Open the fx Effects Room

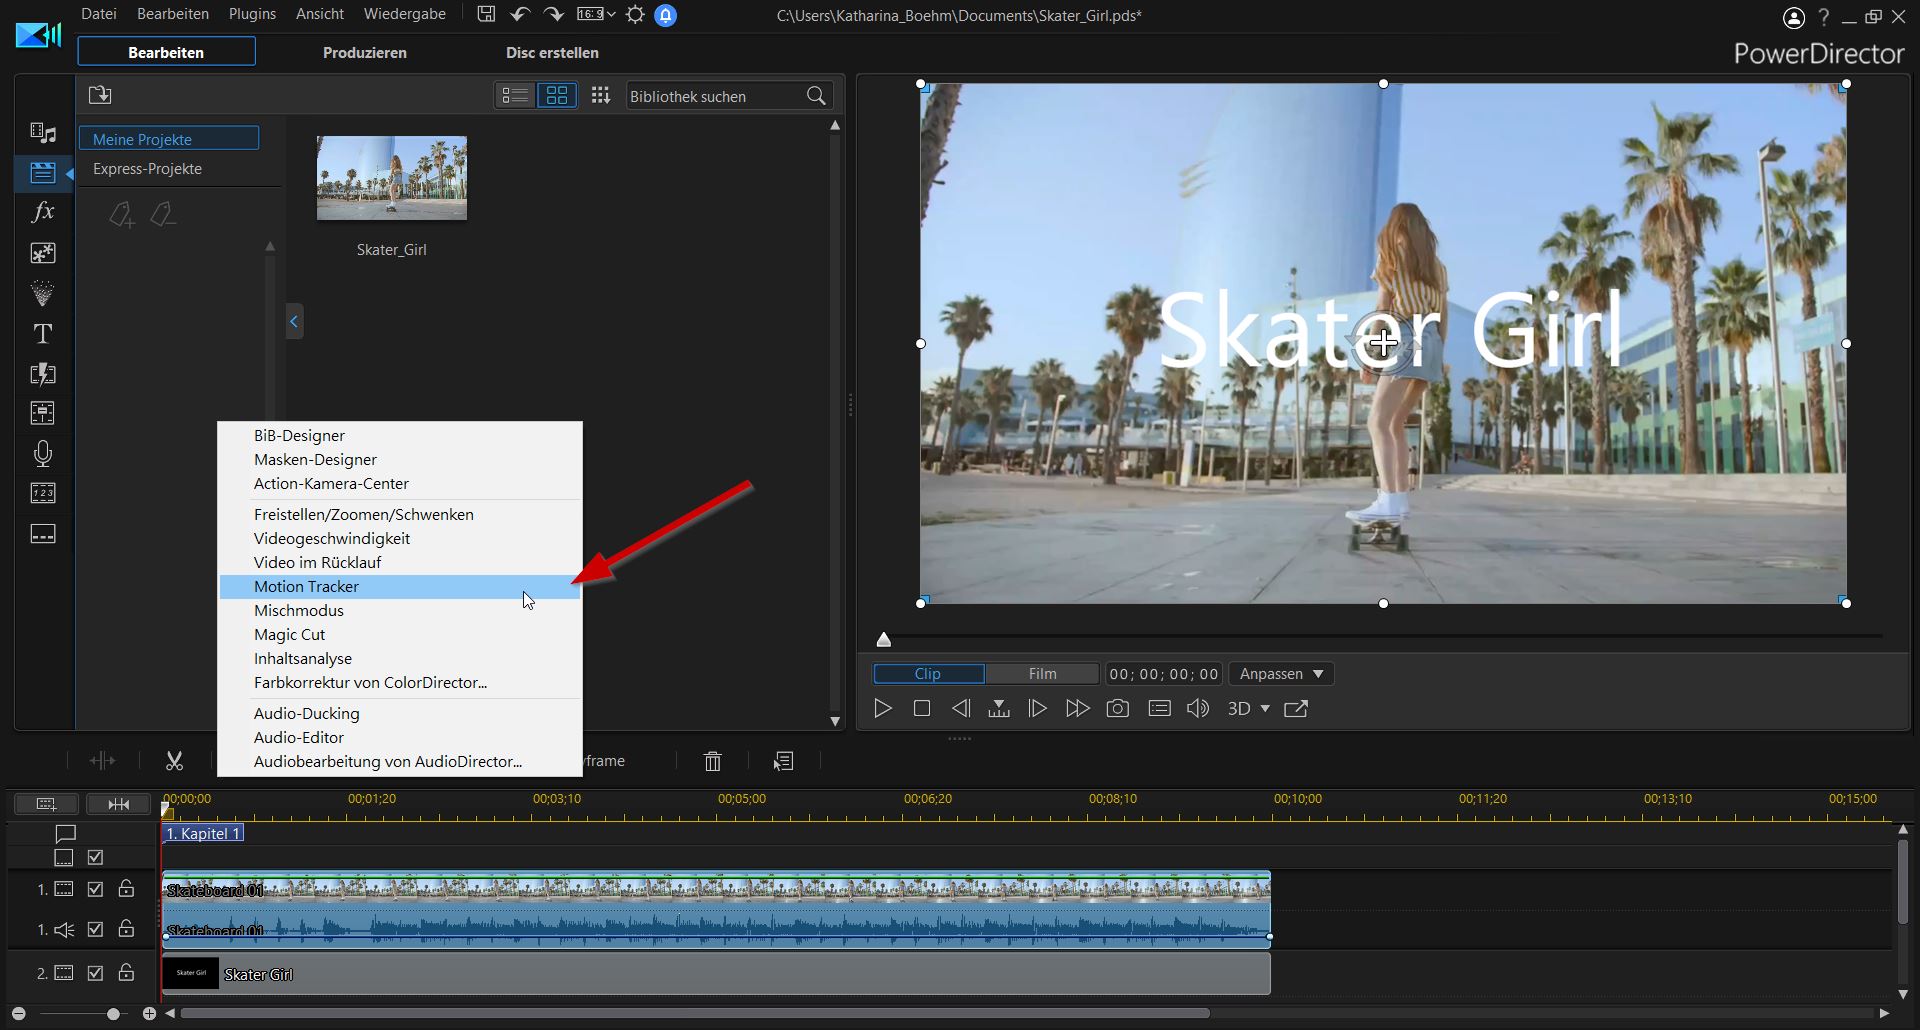click(43, 212)
